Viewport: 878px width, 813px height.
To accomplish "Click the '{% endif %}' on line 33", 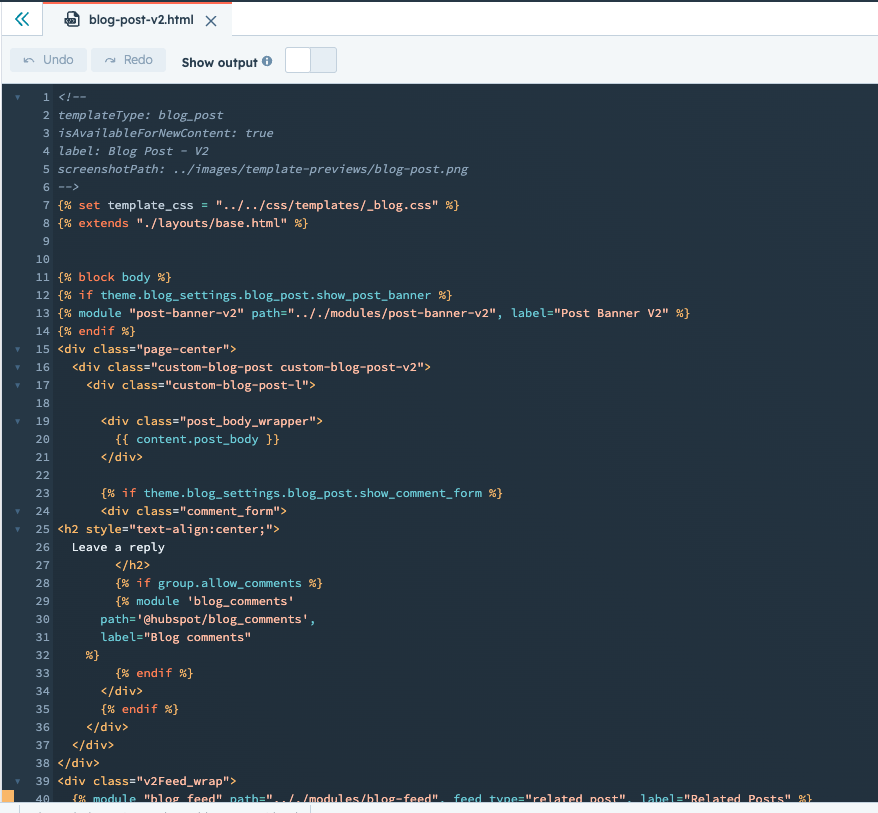I will (x=154, y=673).
